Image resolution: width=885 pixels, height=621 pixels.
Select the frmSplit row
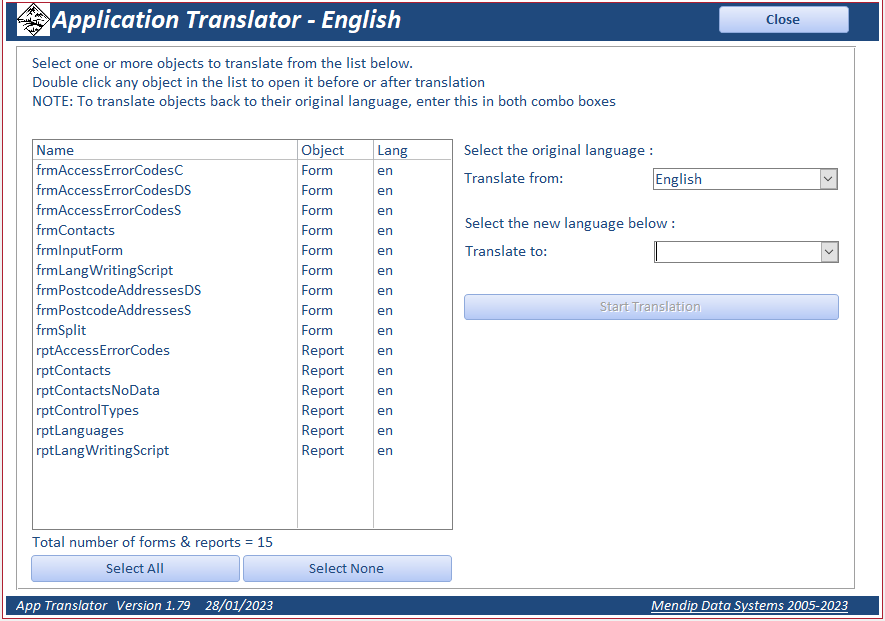tap(242, 330)
